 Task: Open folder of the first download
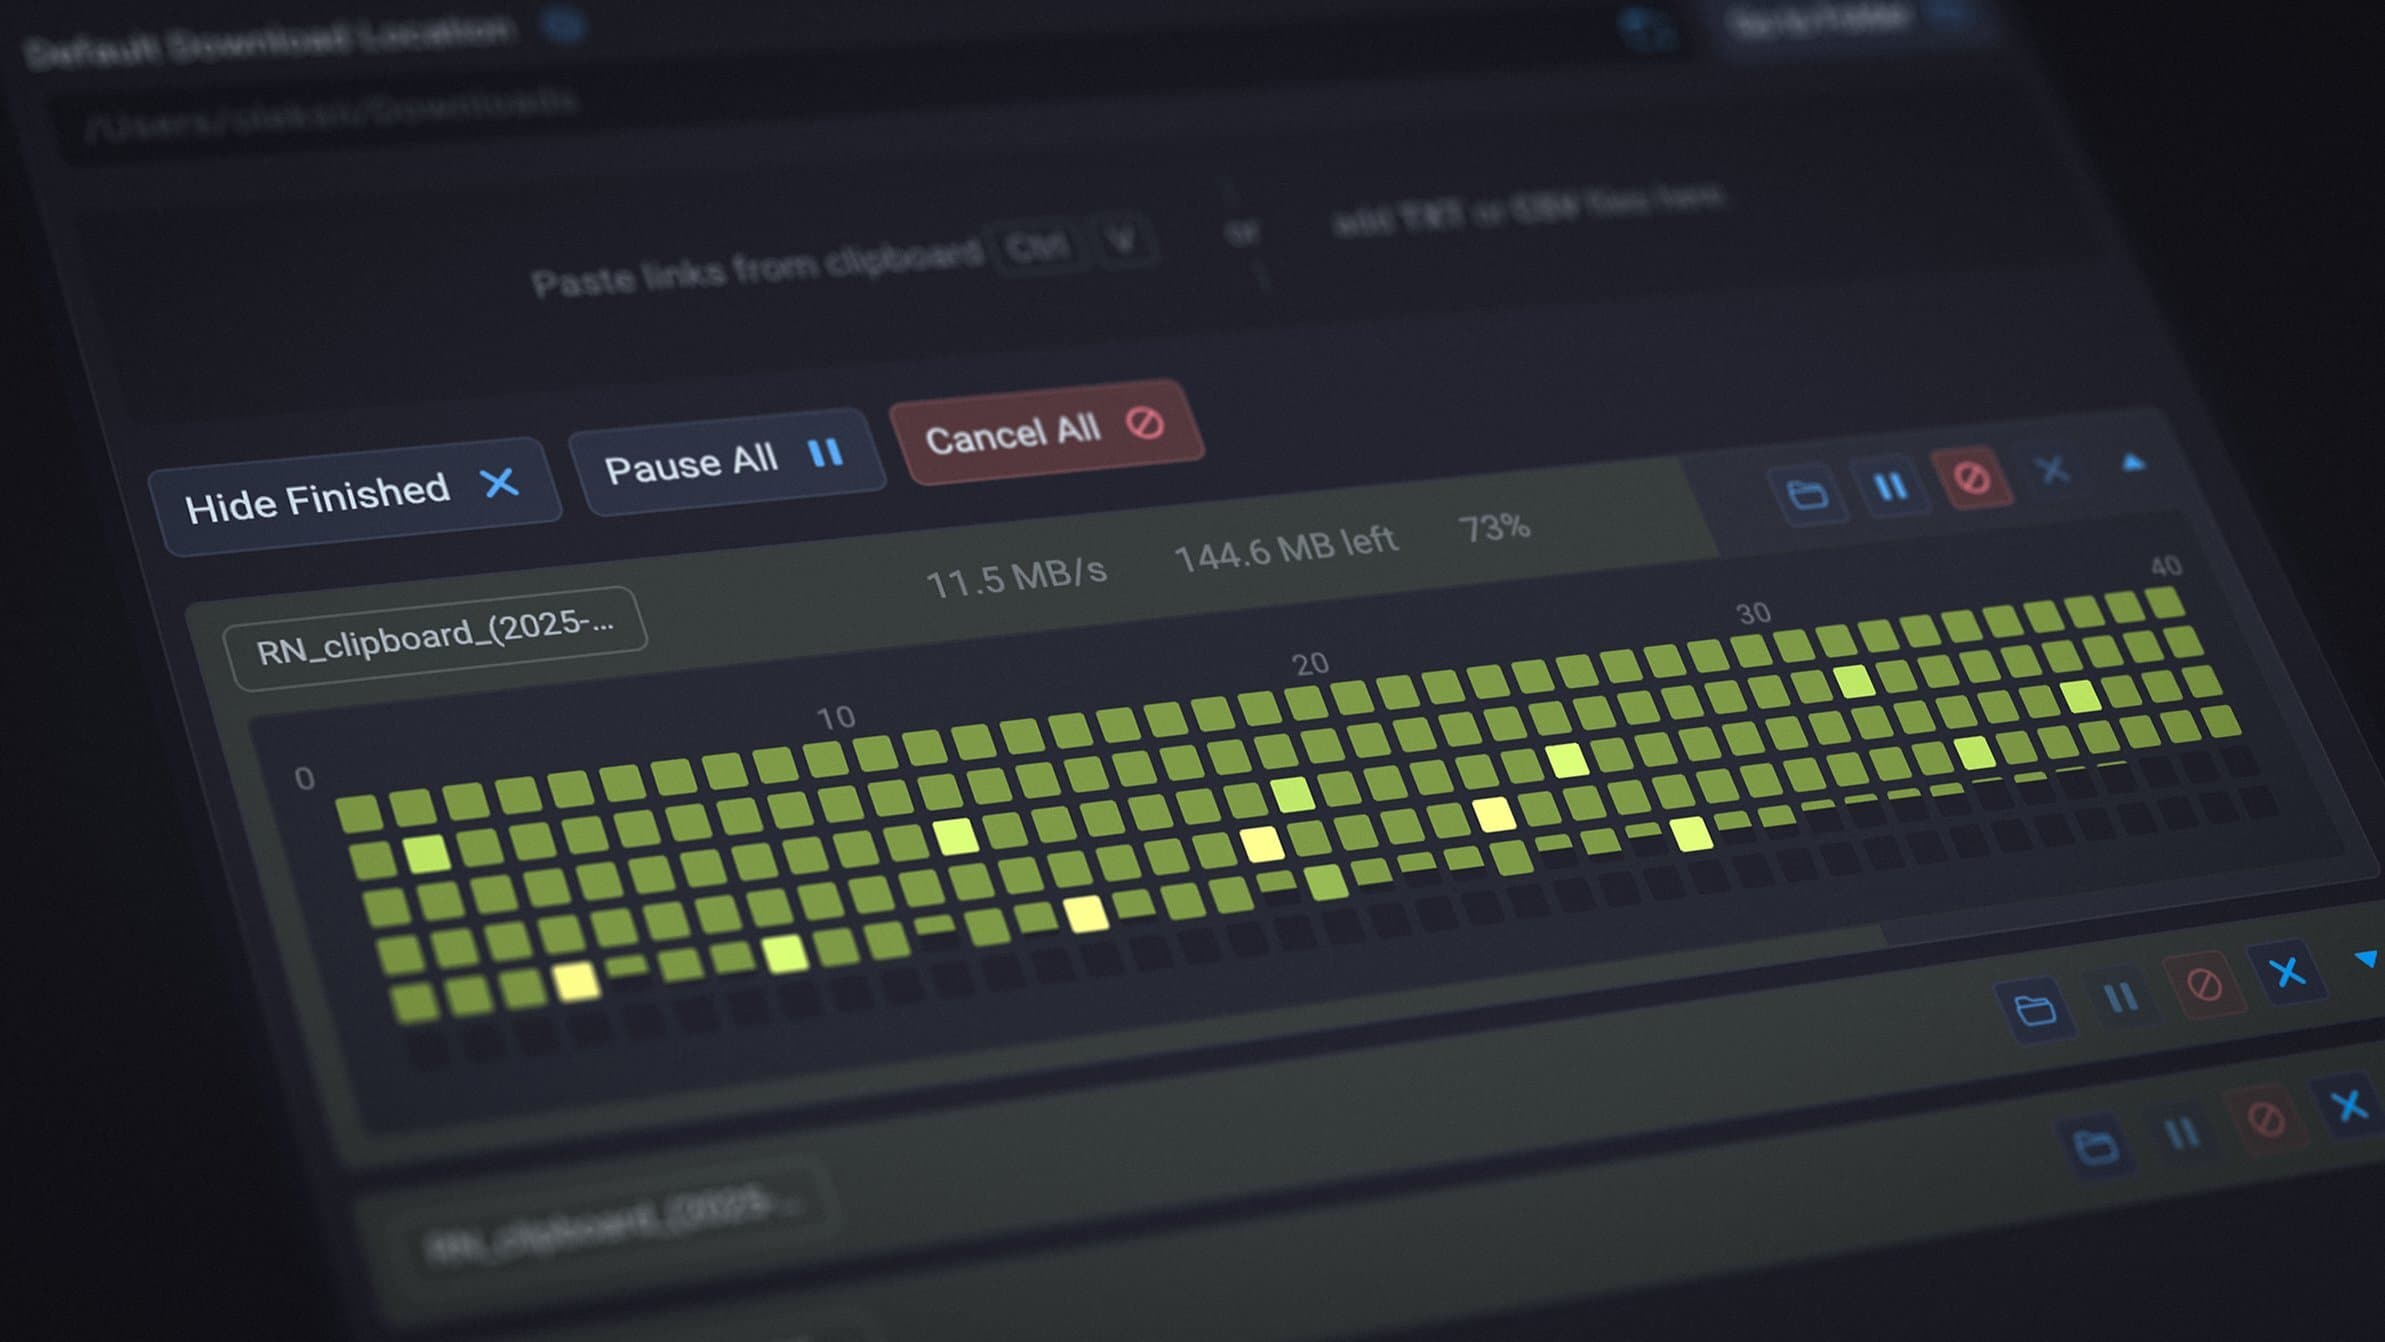pos(1807,494)
